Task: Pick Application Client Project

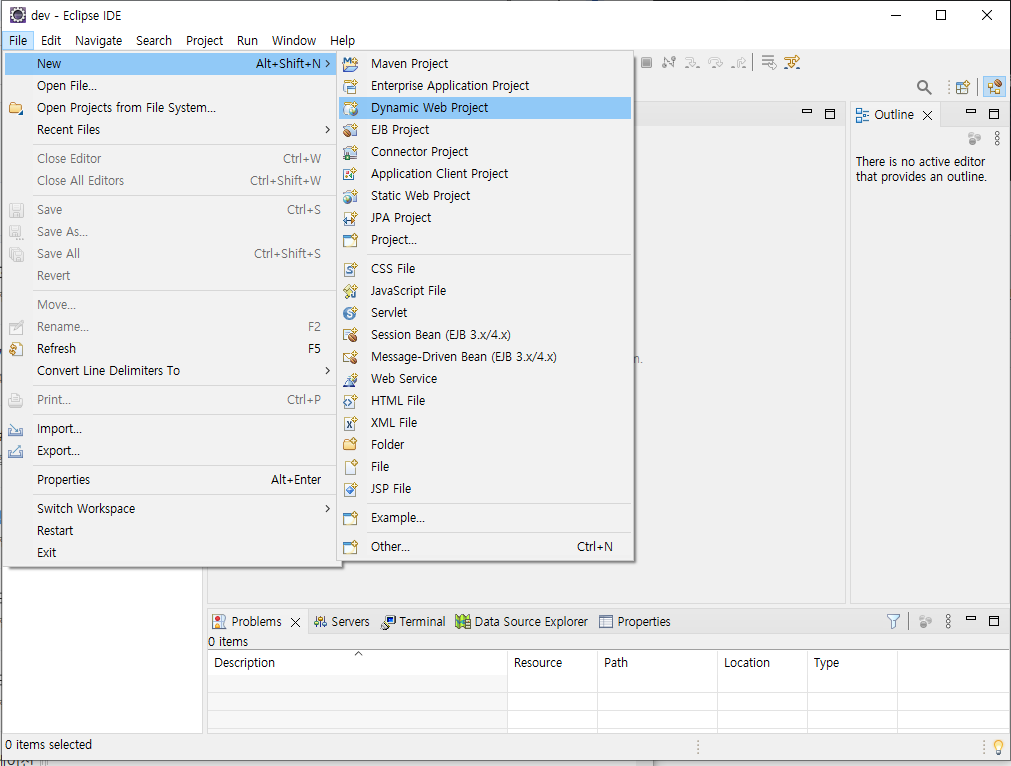Action: click(485, 173)
